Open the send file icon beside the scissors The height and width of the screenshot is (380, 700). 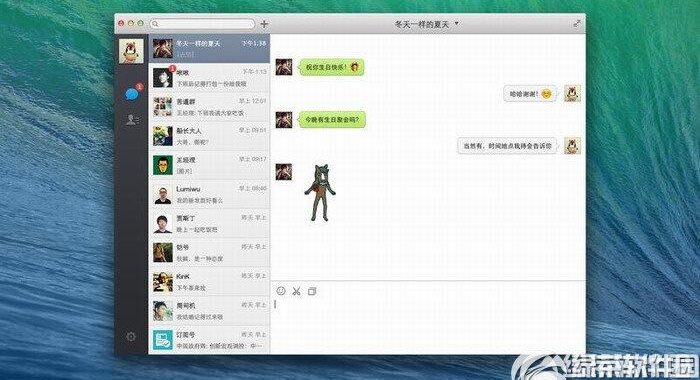tap(312, 292)
